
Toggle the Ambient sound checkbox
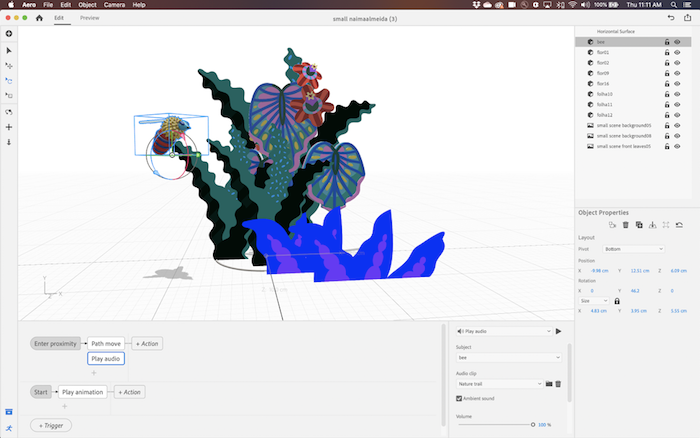coord(459,398)
